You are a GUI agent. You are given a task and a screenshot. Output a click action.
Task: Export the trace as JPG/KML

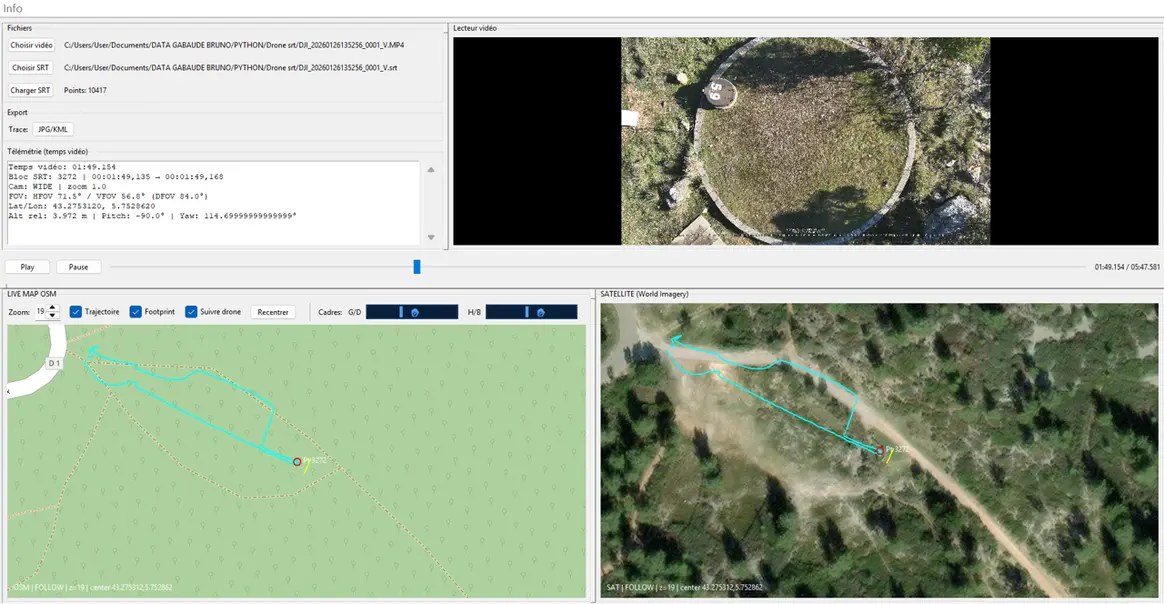53,129
